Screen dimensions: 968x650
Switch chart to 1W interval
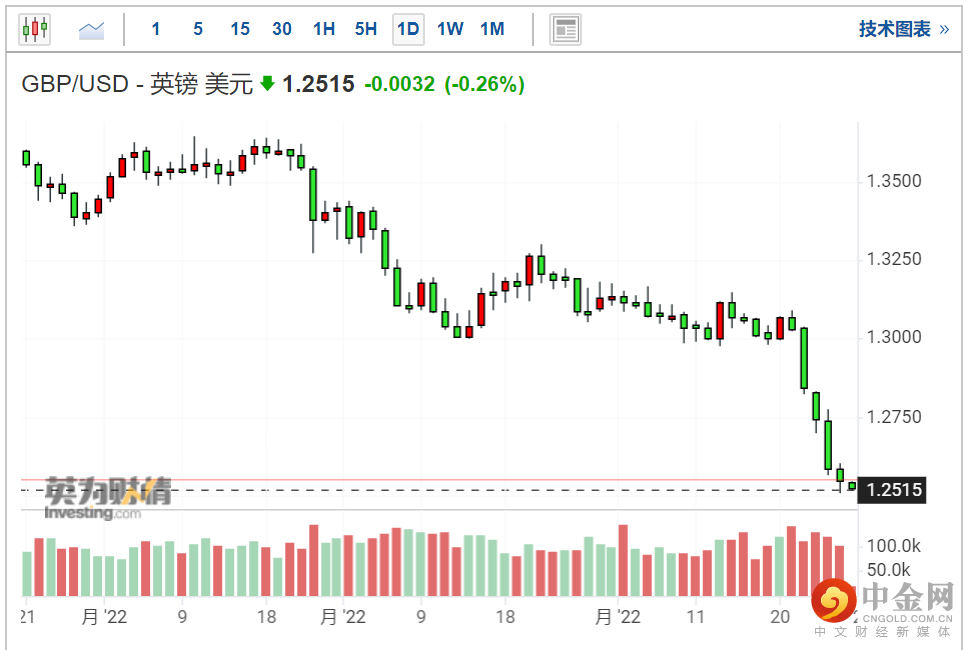coord(450,29)
